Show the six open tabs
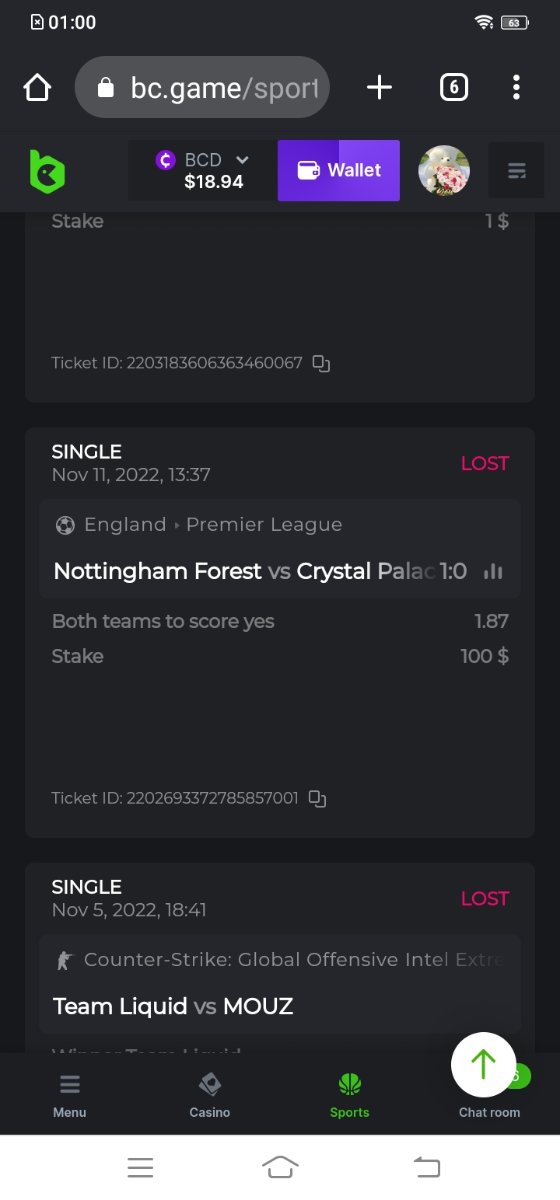The height and width of the screenshot is (1200, 560). 453,88
